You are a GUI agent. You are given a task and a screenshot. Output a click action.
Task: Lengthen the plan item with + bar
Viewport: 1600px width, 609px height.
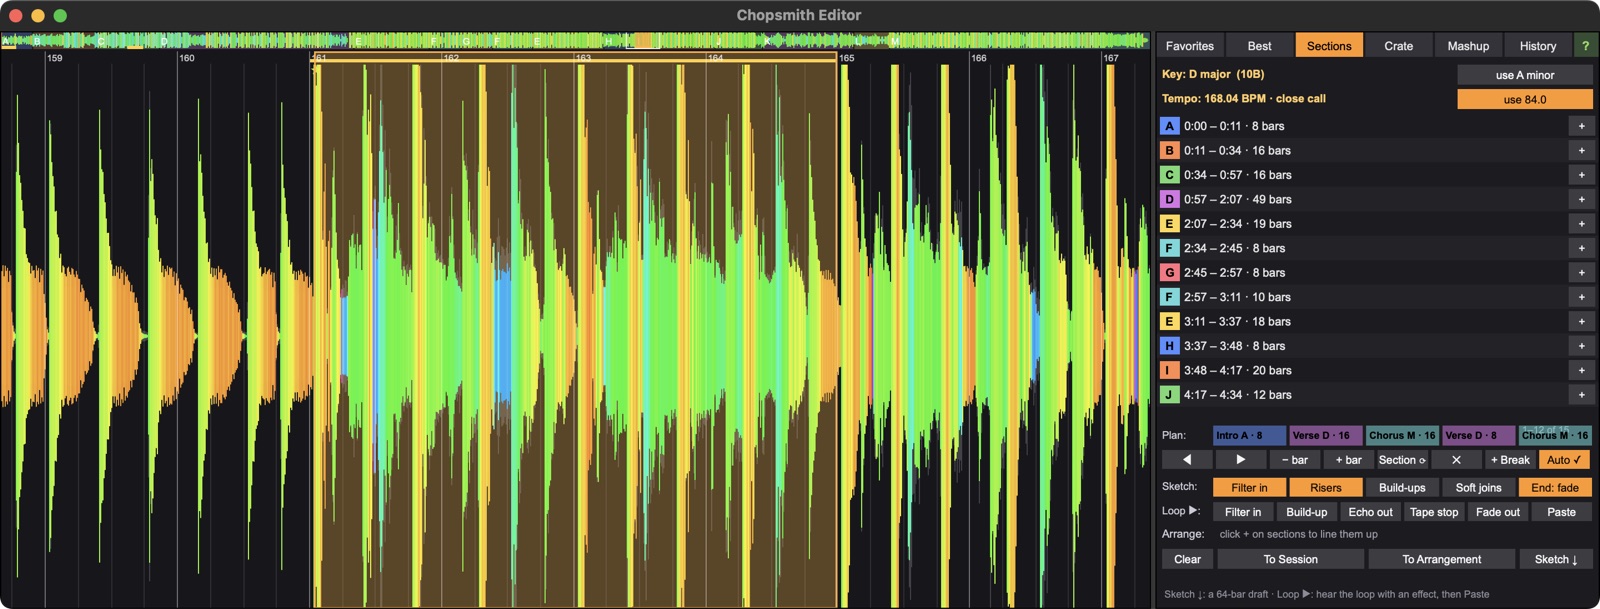pos(1348,460)
